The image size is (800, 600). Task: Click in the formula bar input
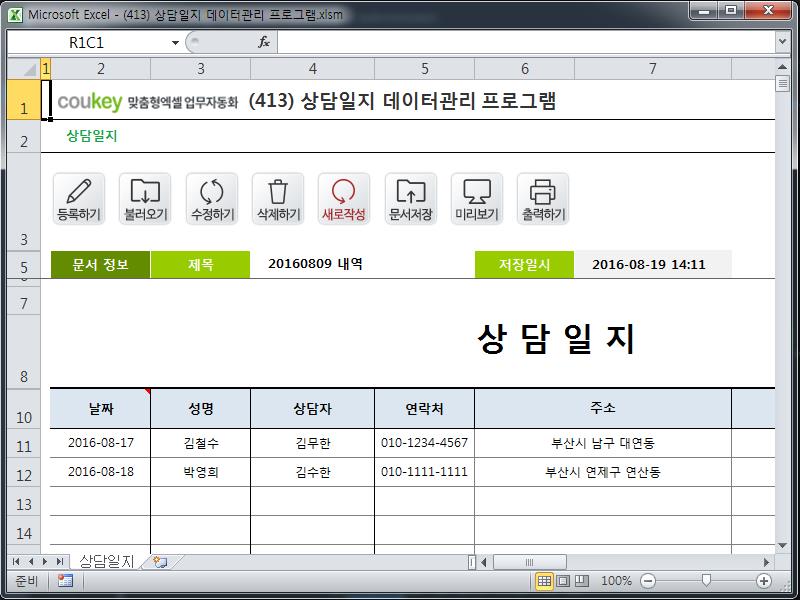click(527, 42)
